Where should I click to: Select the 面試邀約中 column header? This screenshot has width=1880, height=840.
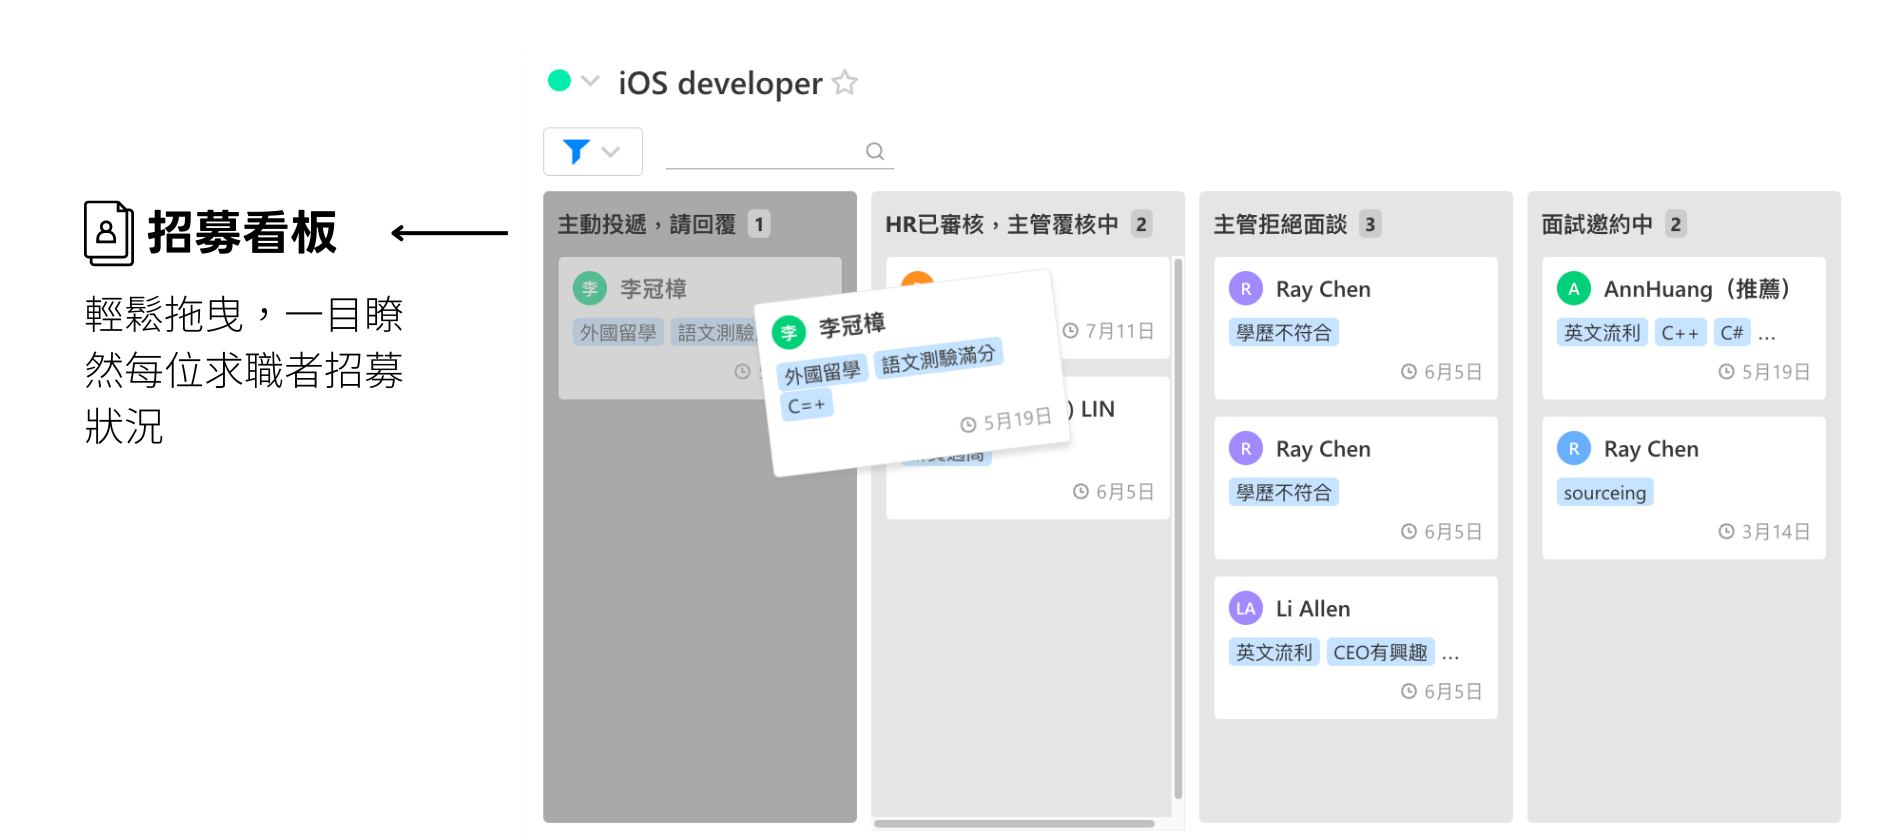point(1597,224)
